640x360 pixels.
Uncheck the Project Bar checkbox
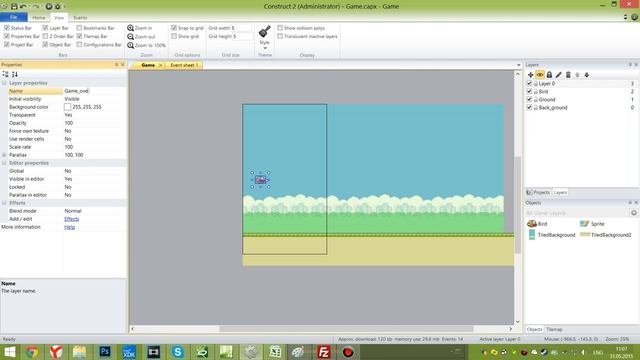pyautogui.click(x=7, y=44)
